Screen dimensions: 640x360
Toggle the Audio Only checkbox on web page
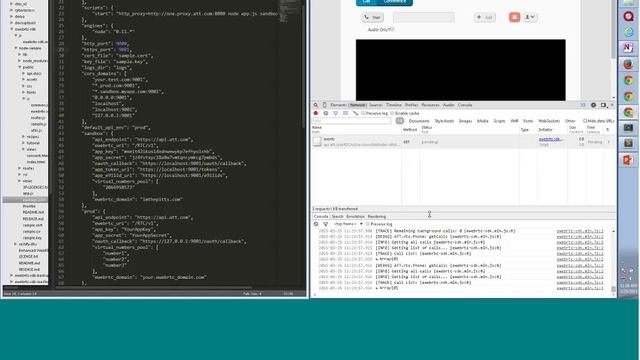(x=392, y=29)
